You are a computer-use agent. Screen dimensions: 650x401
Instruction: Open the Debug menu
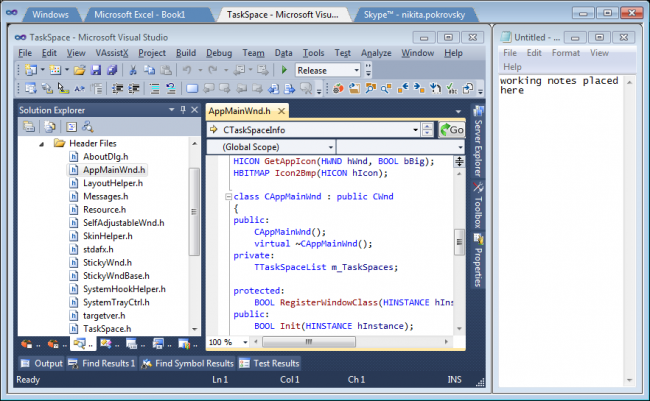[x=218, y=52]
